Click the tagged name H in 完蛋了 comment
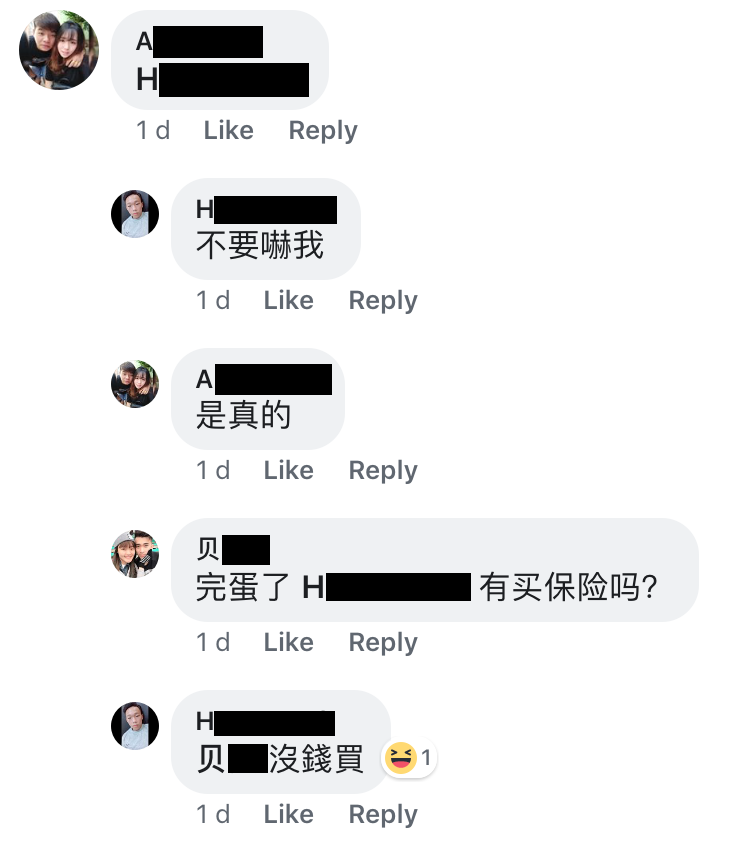Image resolution: width=745 pixels, height=841 pixels. pyautogui.click(x=387, y=587)
